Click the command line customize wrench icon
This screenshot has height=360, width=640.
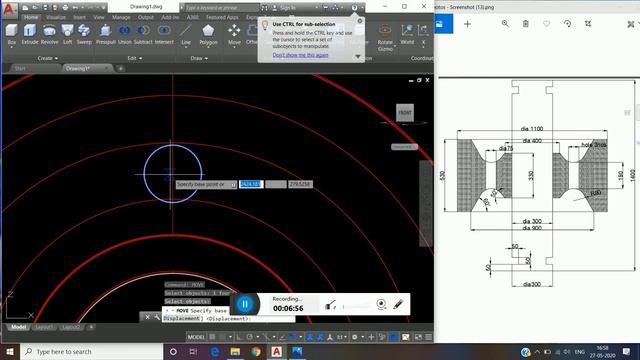click(x=157, y=317)
